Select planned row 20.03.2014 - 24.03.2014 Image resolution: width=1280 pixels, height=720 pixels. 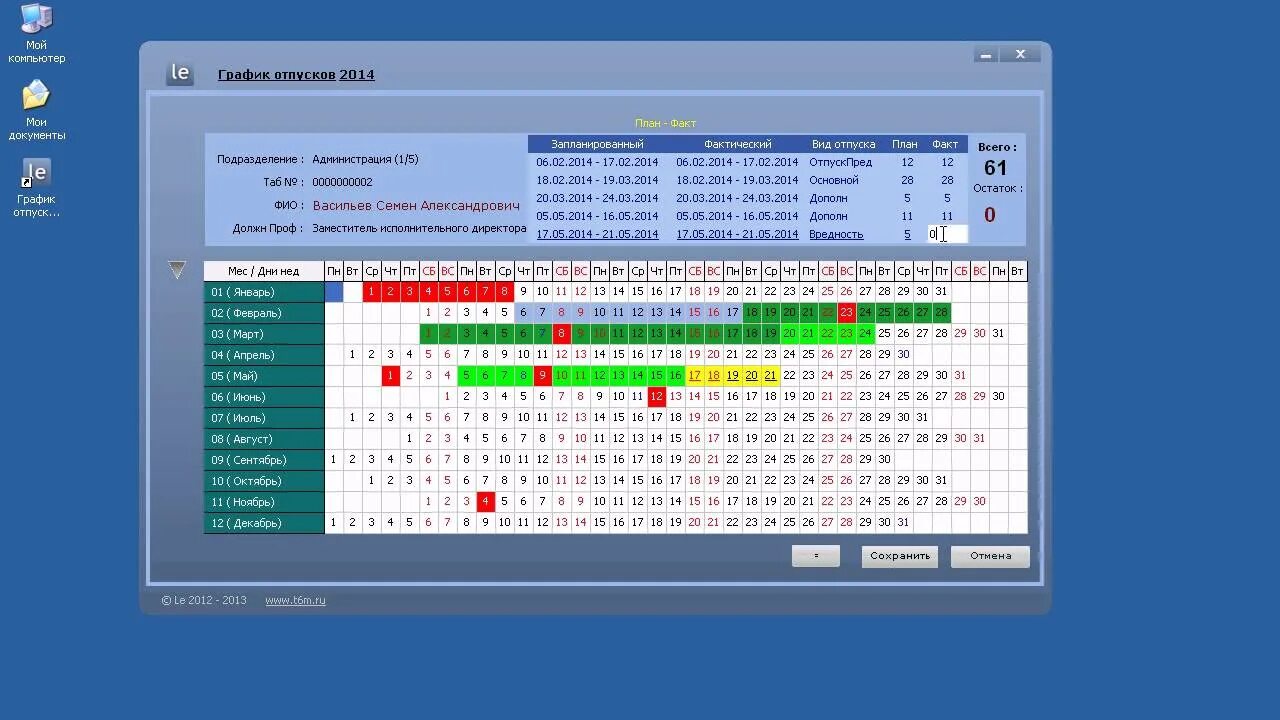click(x=597, y=198)
